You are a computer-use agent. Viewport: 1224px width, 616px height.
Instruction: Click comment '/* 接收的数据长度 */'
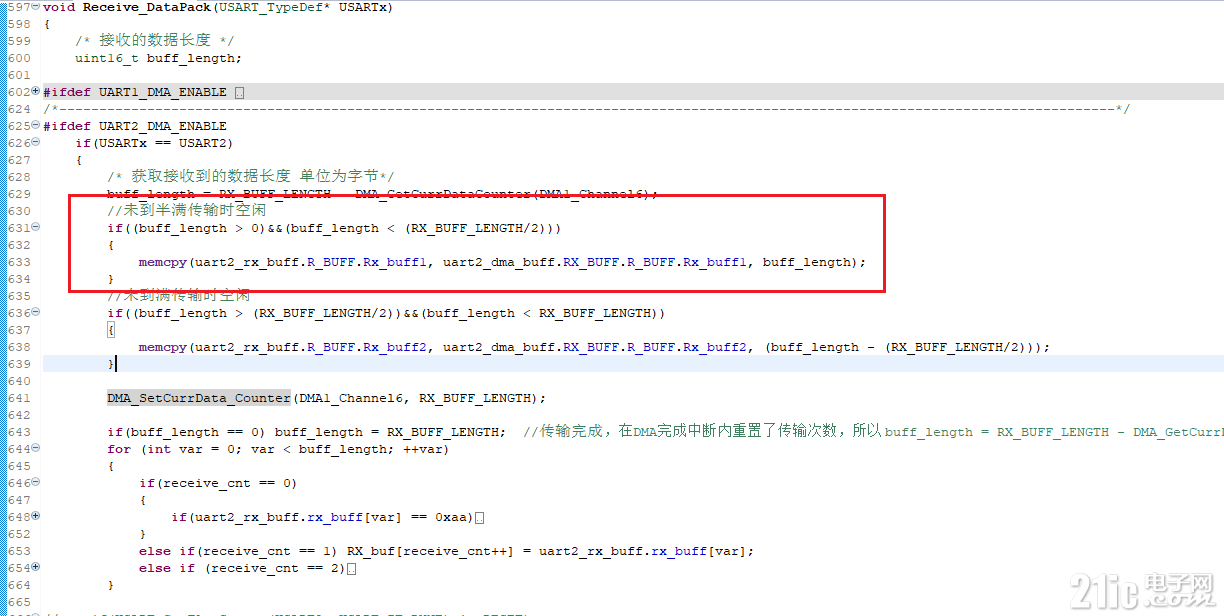[155, 40]
